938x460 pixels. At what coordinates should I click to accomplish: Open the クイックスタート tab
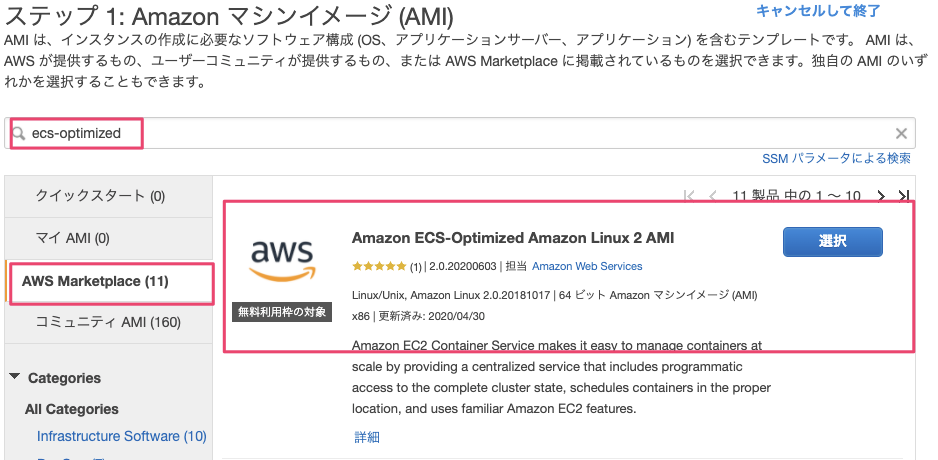coord(100,196)
